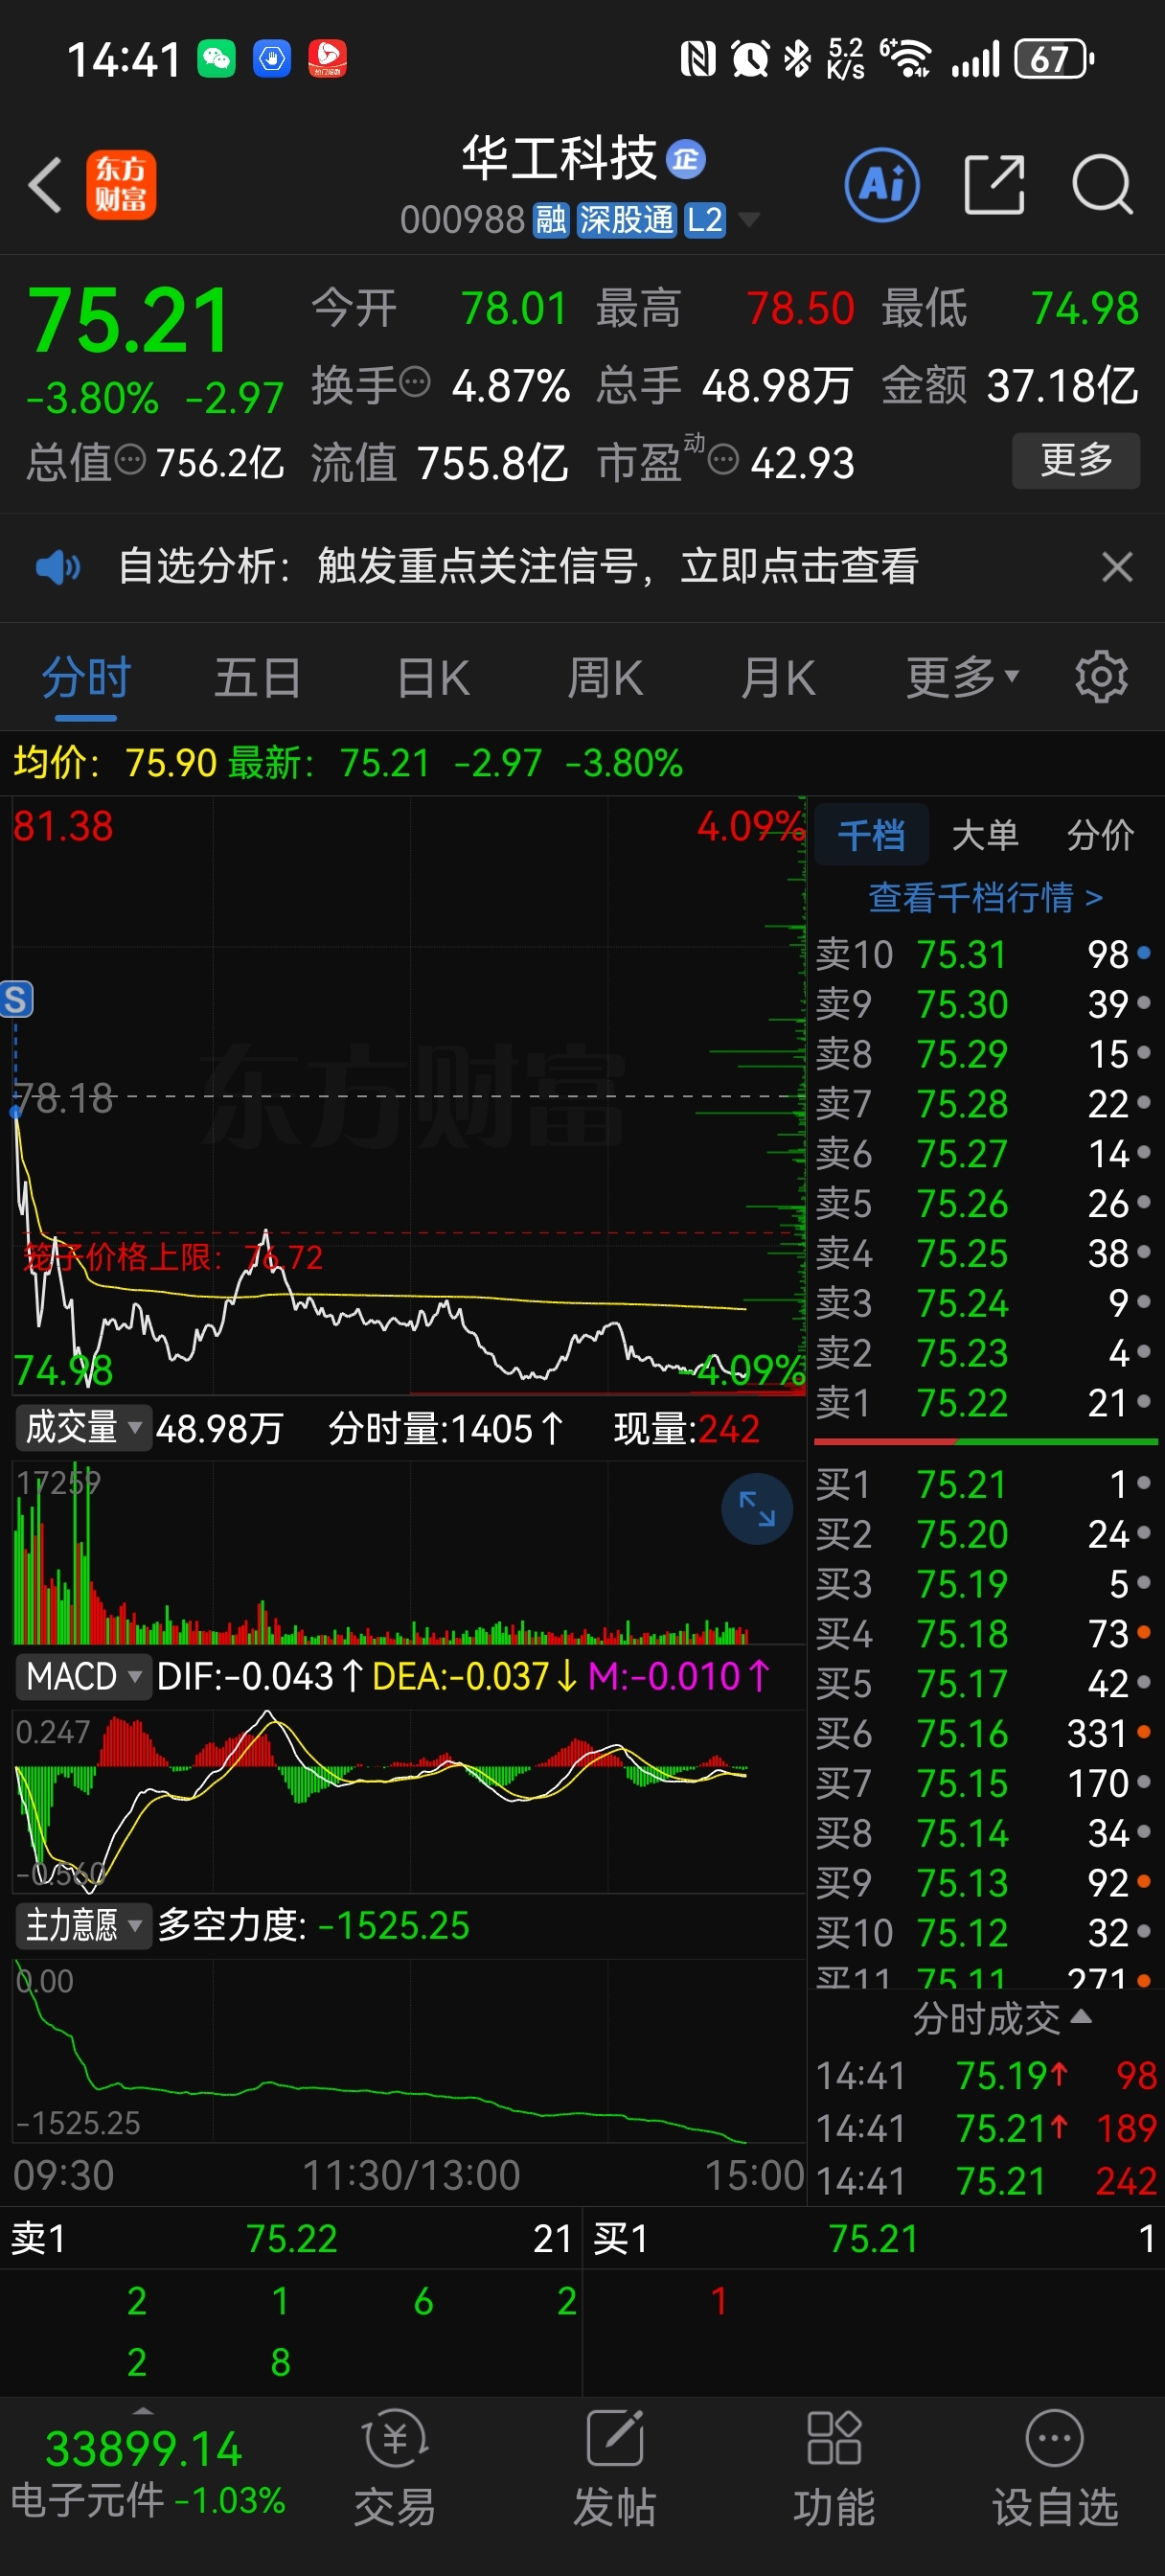
Task: Switch to 周K chart tab
Action: point(605,678)
